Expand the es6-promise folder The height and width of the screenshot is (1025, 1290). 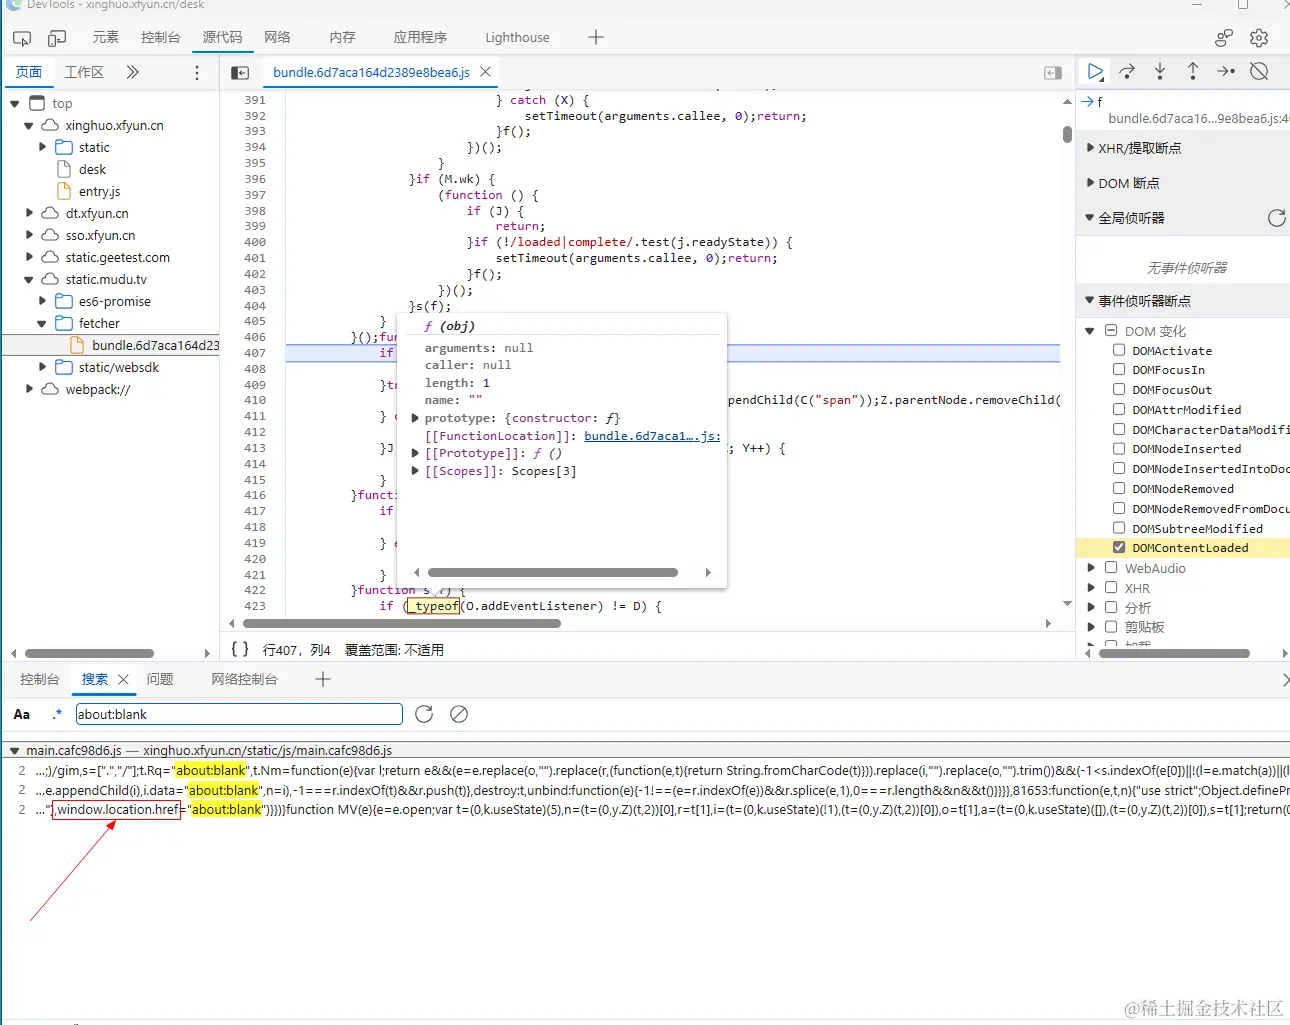[43, 301]
